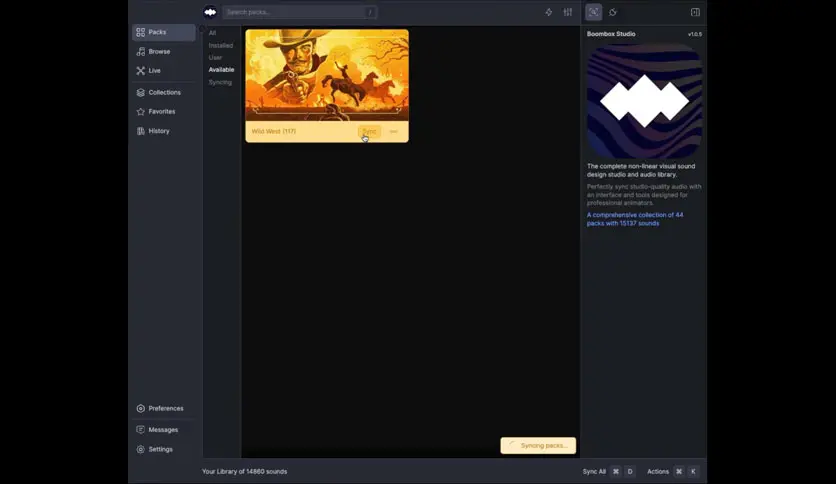Toggle the right side panel layout icon
The image size is (836, 484).
point(695,12)
